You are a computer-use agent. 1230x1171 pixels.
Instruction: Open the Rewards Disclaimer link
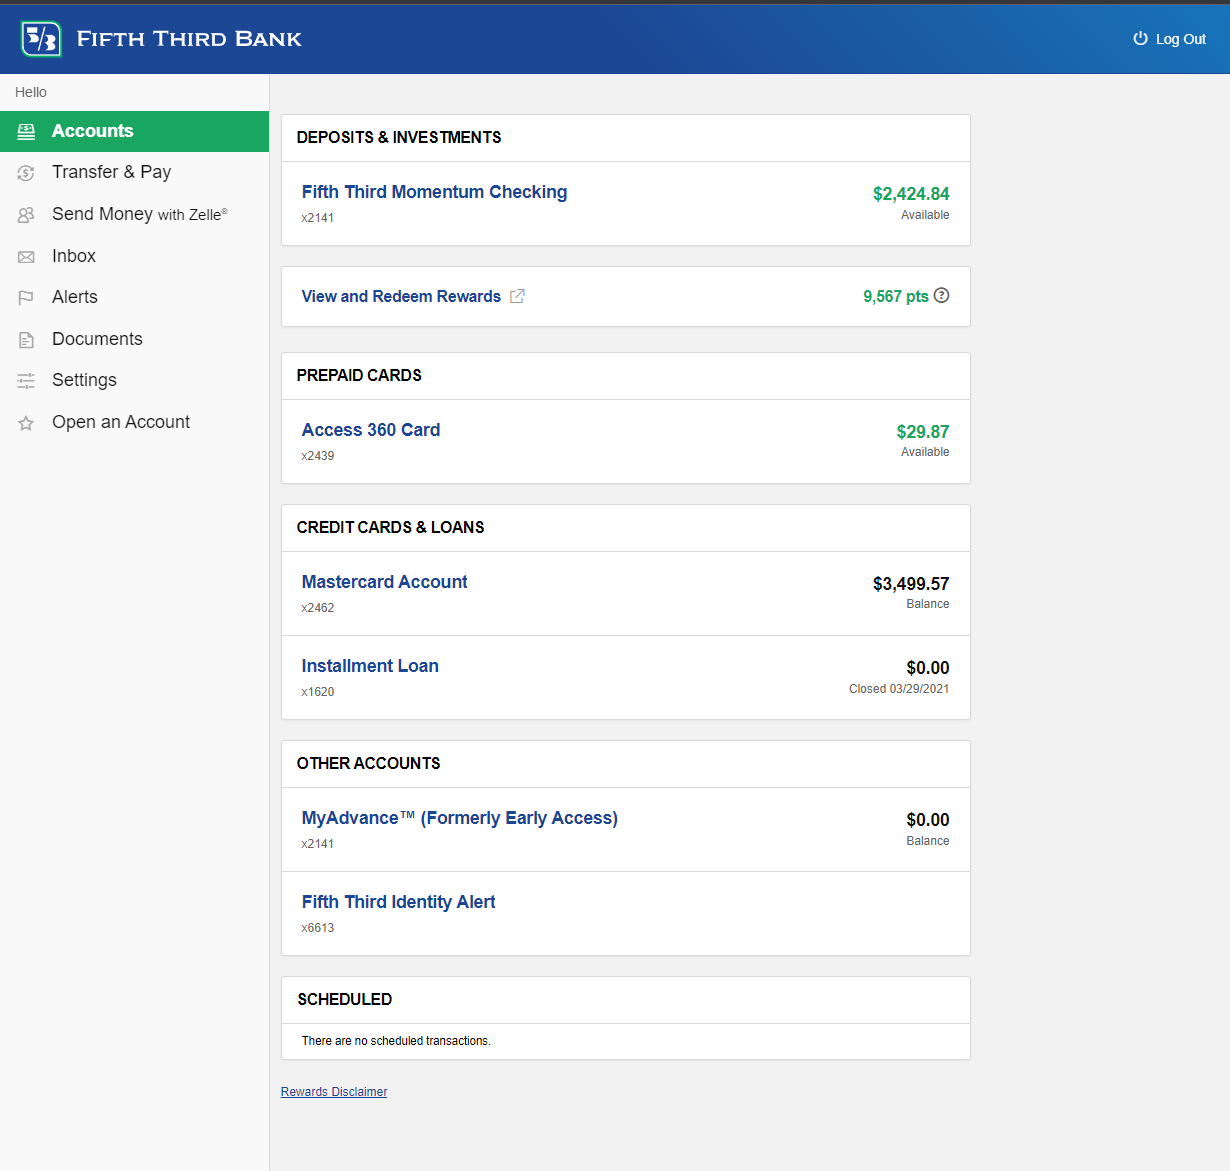[334, 1092]
